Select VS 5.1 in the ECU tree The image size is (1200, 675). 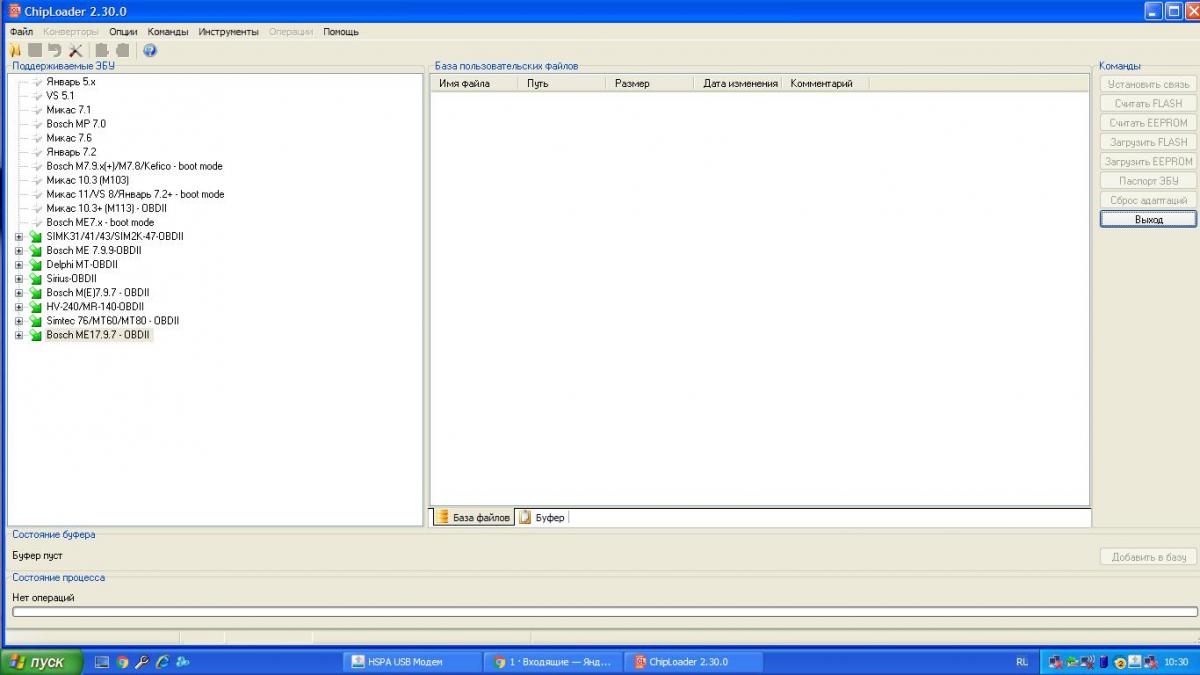tap(60, 96)
